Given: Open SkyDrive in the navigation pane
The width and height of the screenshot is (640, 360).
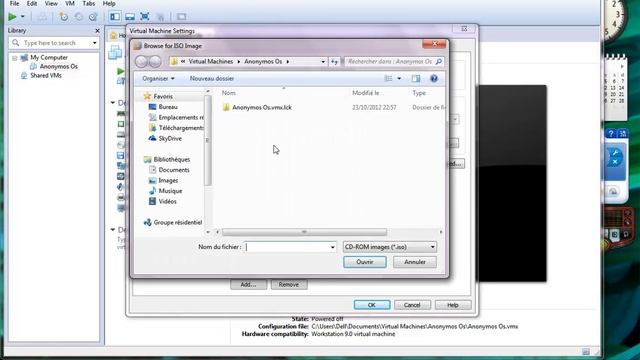Looking at the screenshot, I should coord(170,139).
